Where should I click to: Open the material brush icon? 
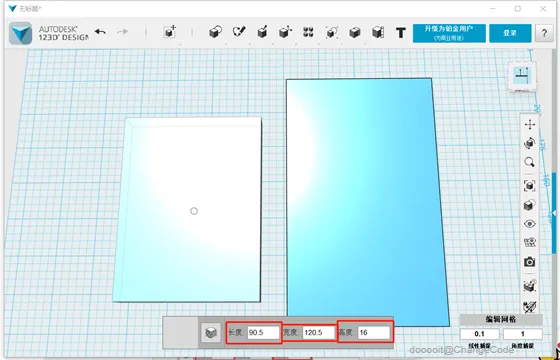(530, 306)
